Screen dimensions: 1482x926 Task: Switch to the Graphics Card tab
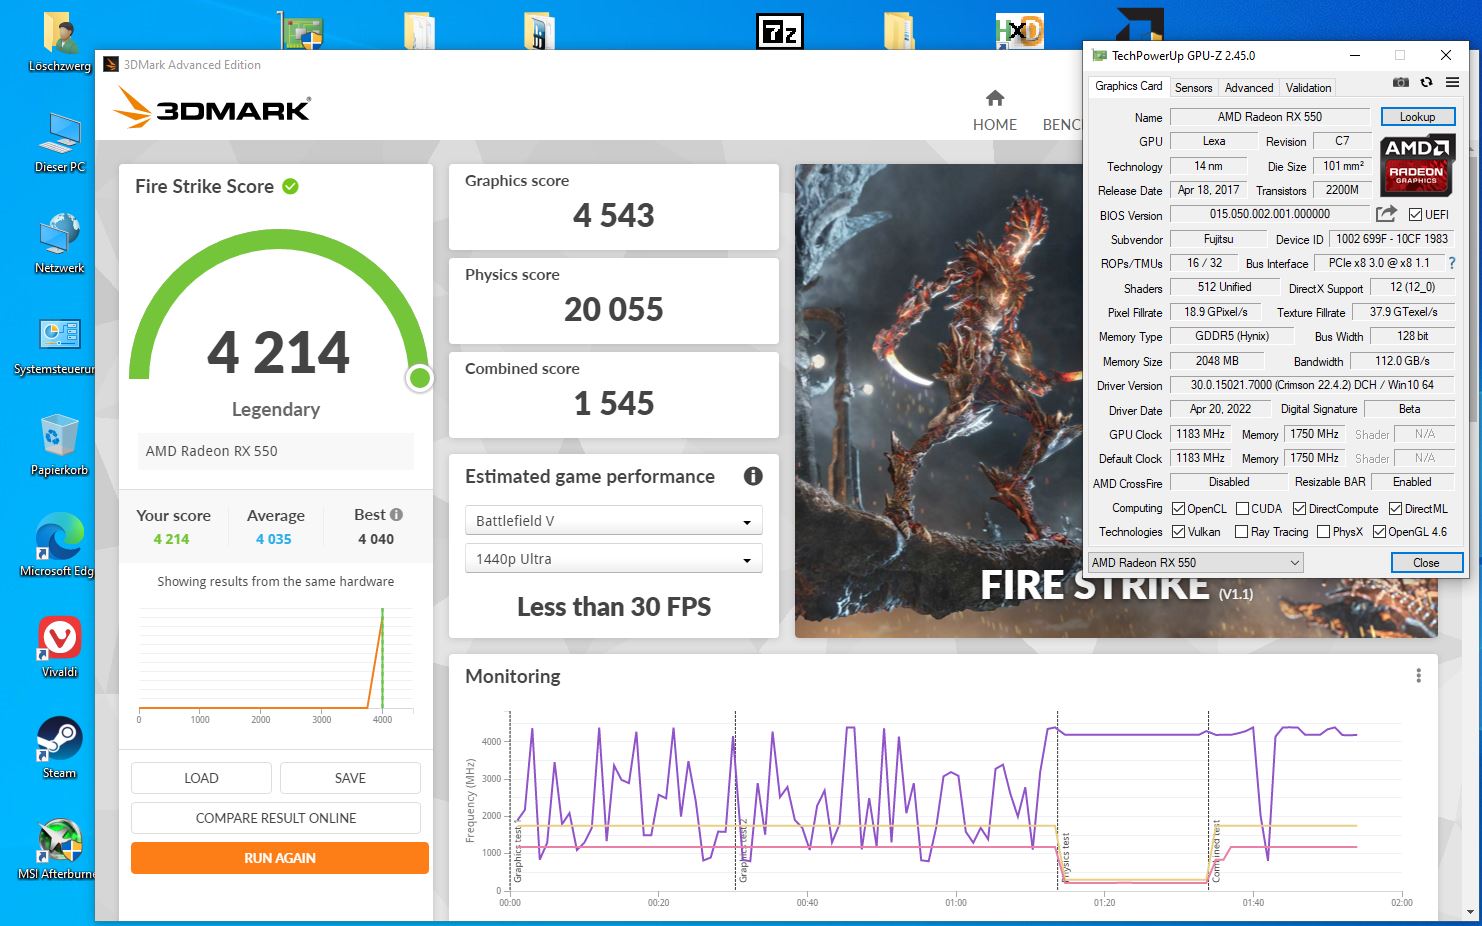pyautogui.click(x=1128, y=86)
